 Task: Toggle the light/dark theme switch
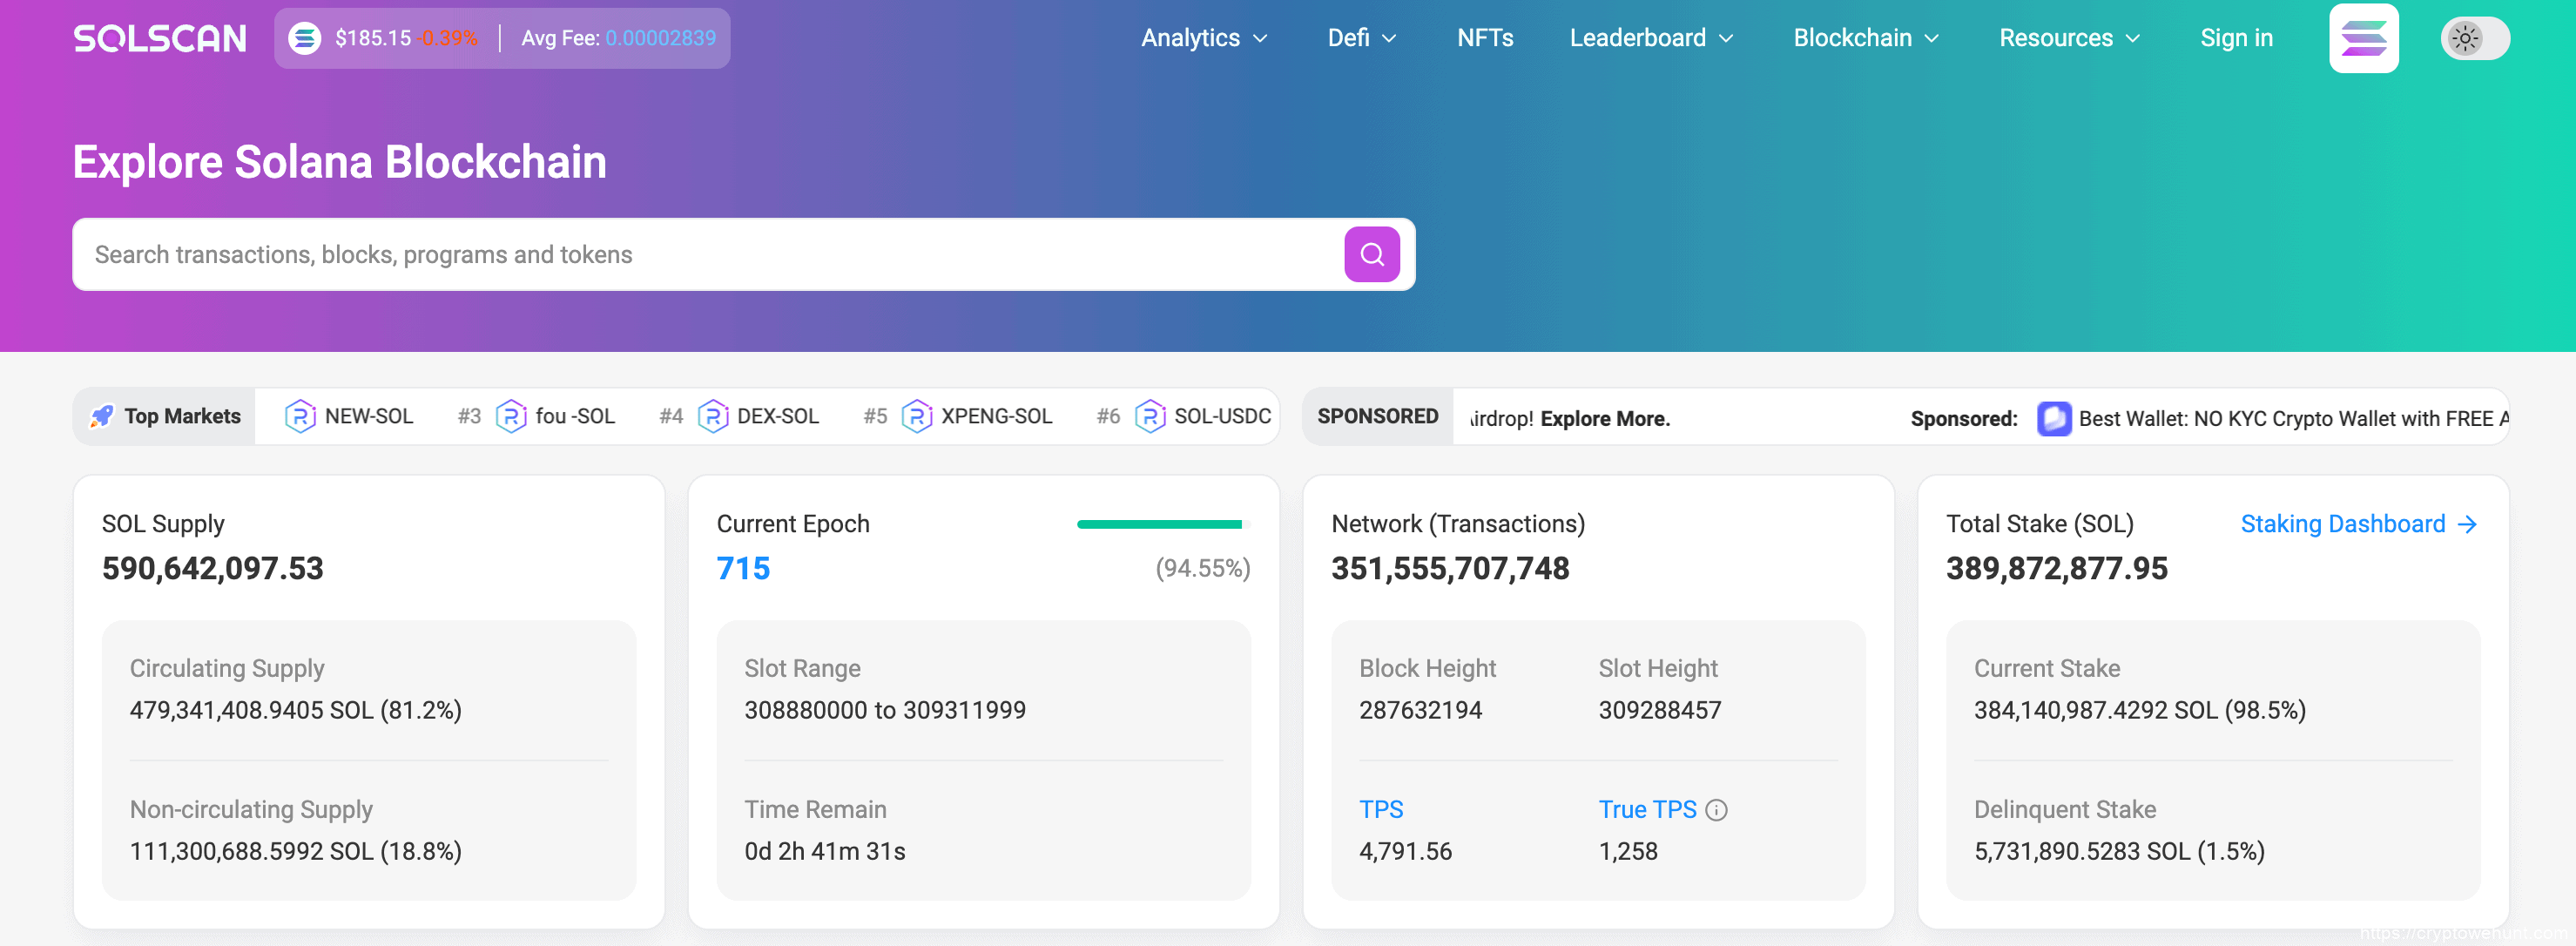coord(2474,38)
